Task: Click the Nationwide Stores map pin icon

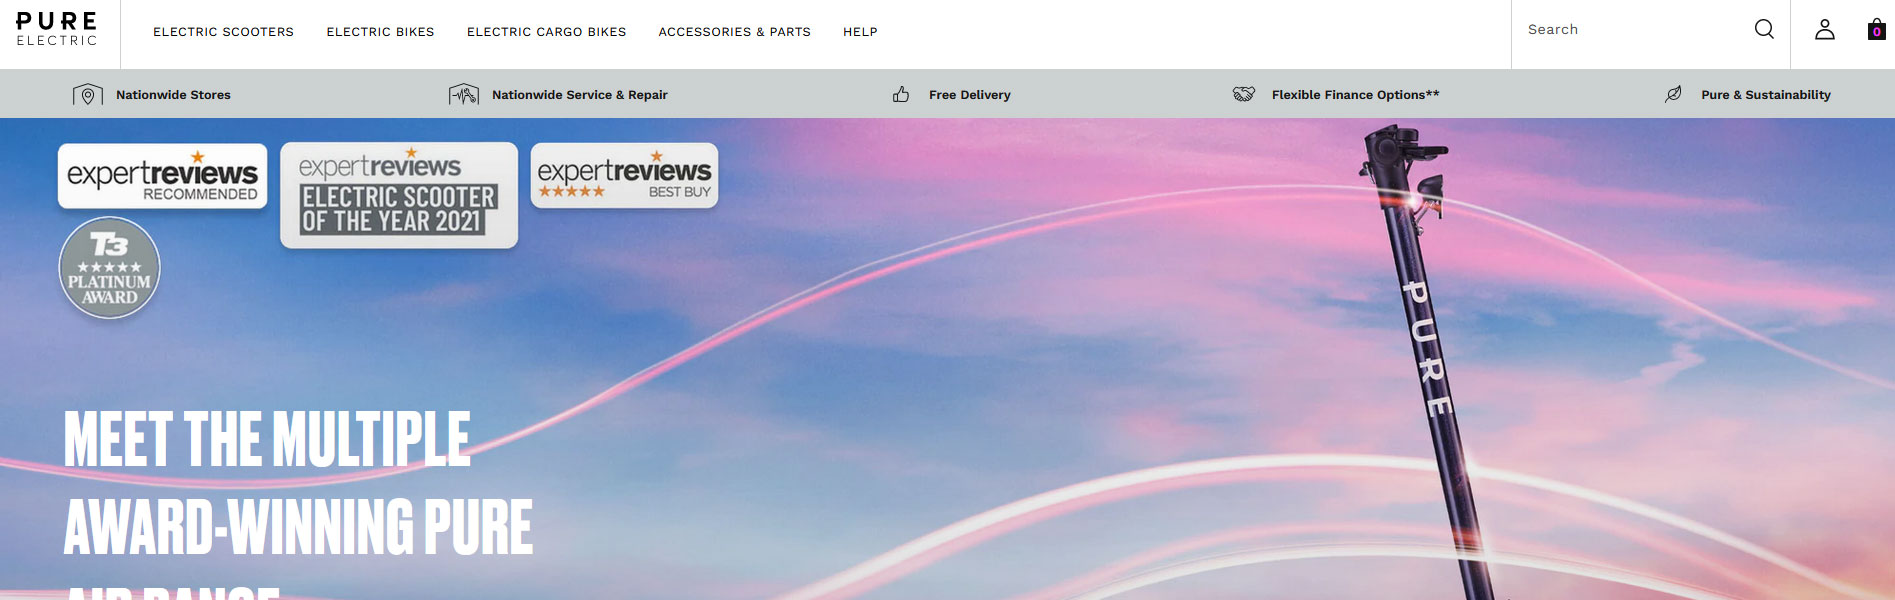Action: (88, 95)
